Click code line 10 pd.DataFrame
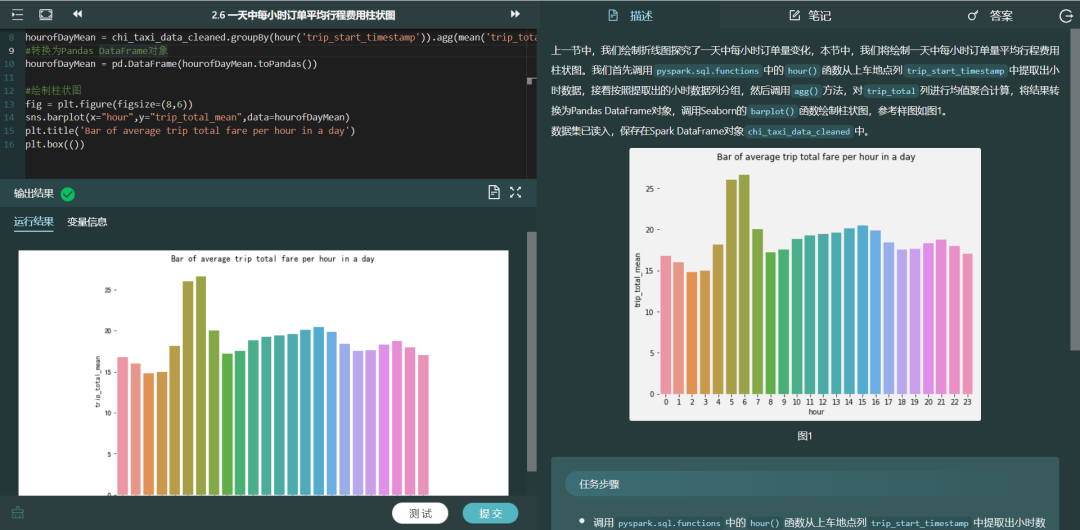The height and width of the screenshot is (530, 1080). 171,64
